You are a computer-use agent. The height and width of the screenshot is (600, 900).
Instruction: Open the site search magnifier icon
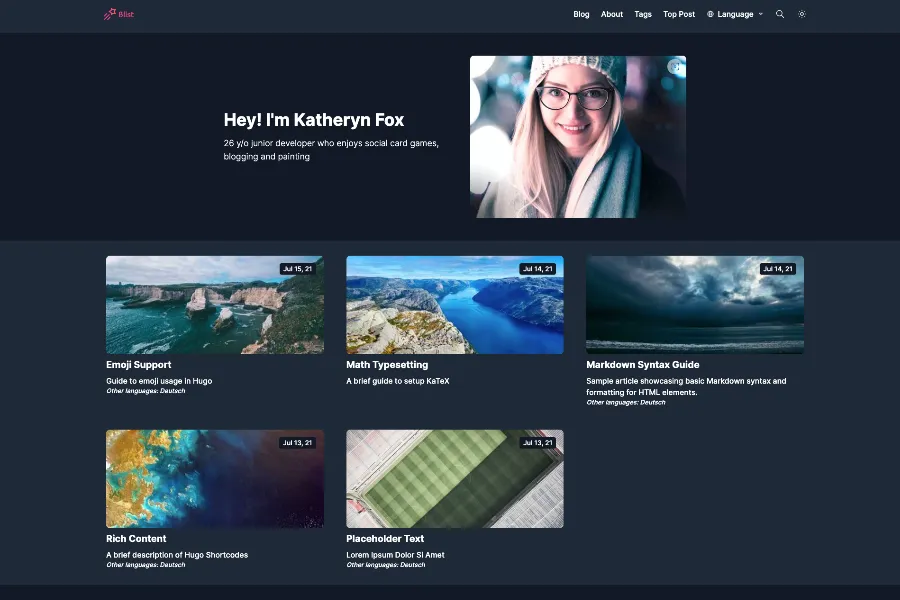coord(780,14)
